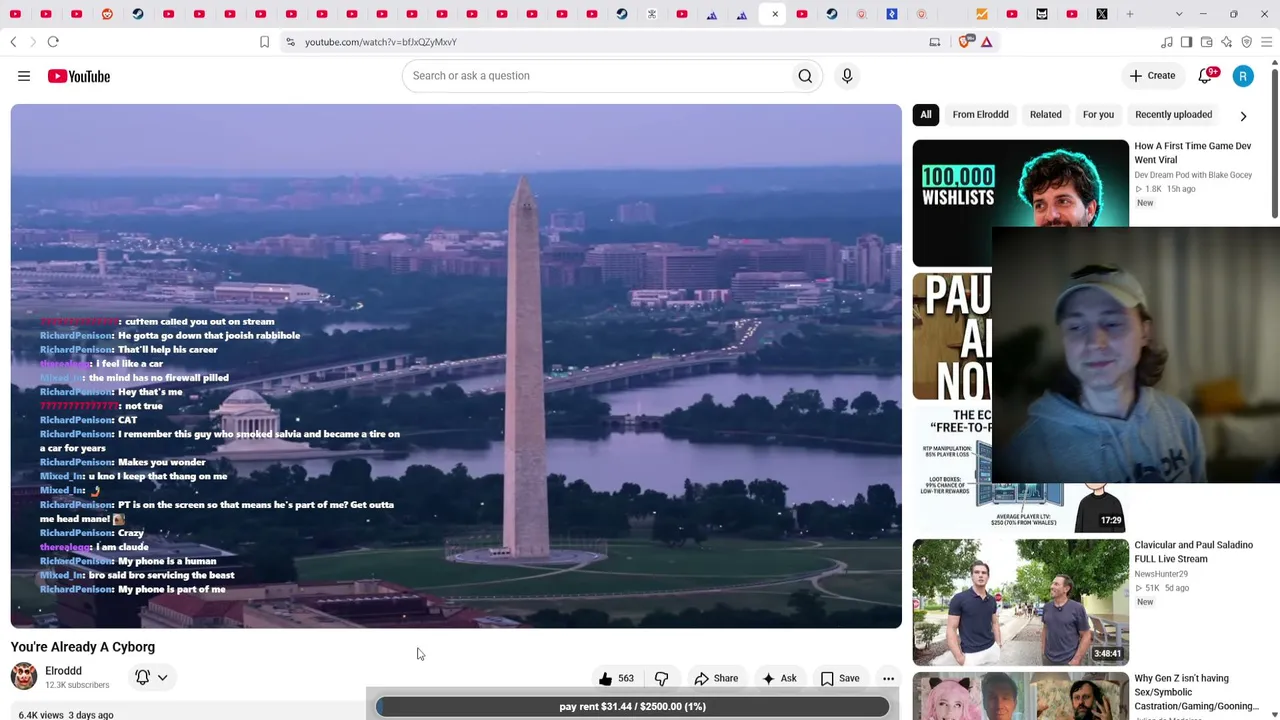Share this video
Image resolution: width=1280 pixels, height=720 pixels.
click(x=716, y=678)
